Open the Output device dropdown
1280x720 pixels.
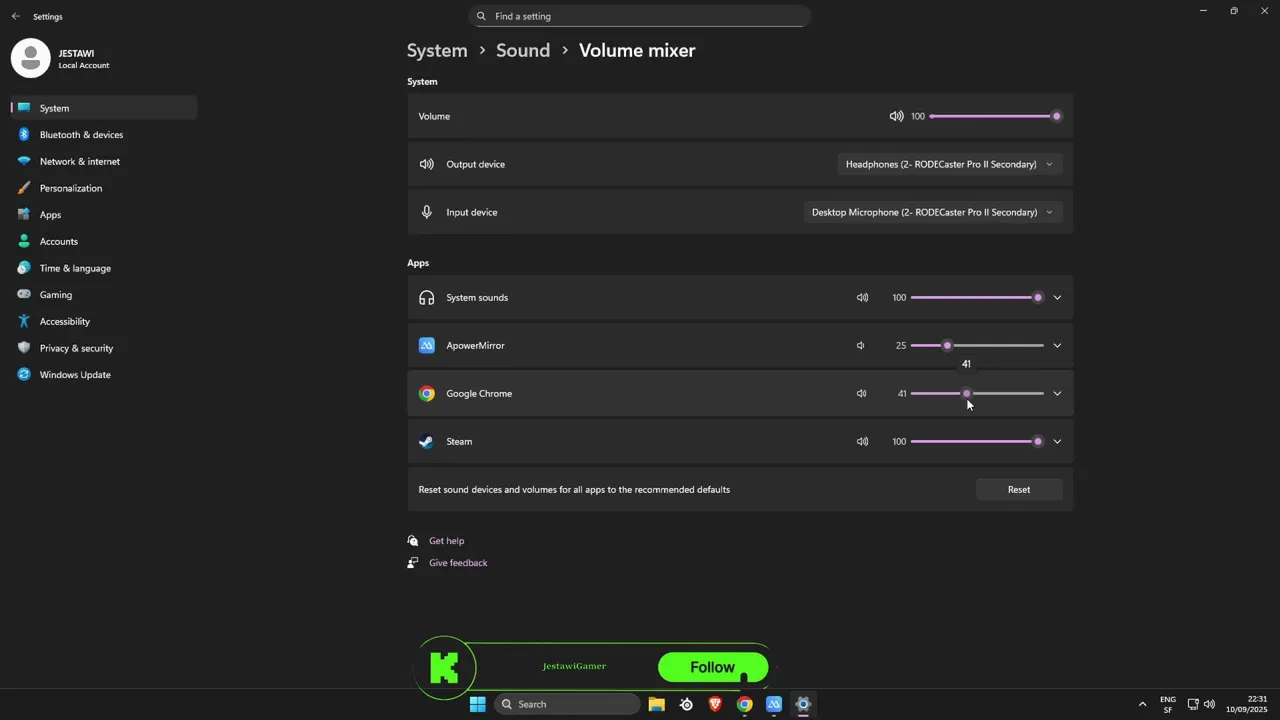(949, 164)
